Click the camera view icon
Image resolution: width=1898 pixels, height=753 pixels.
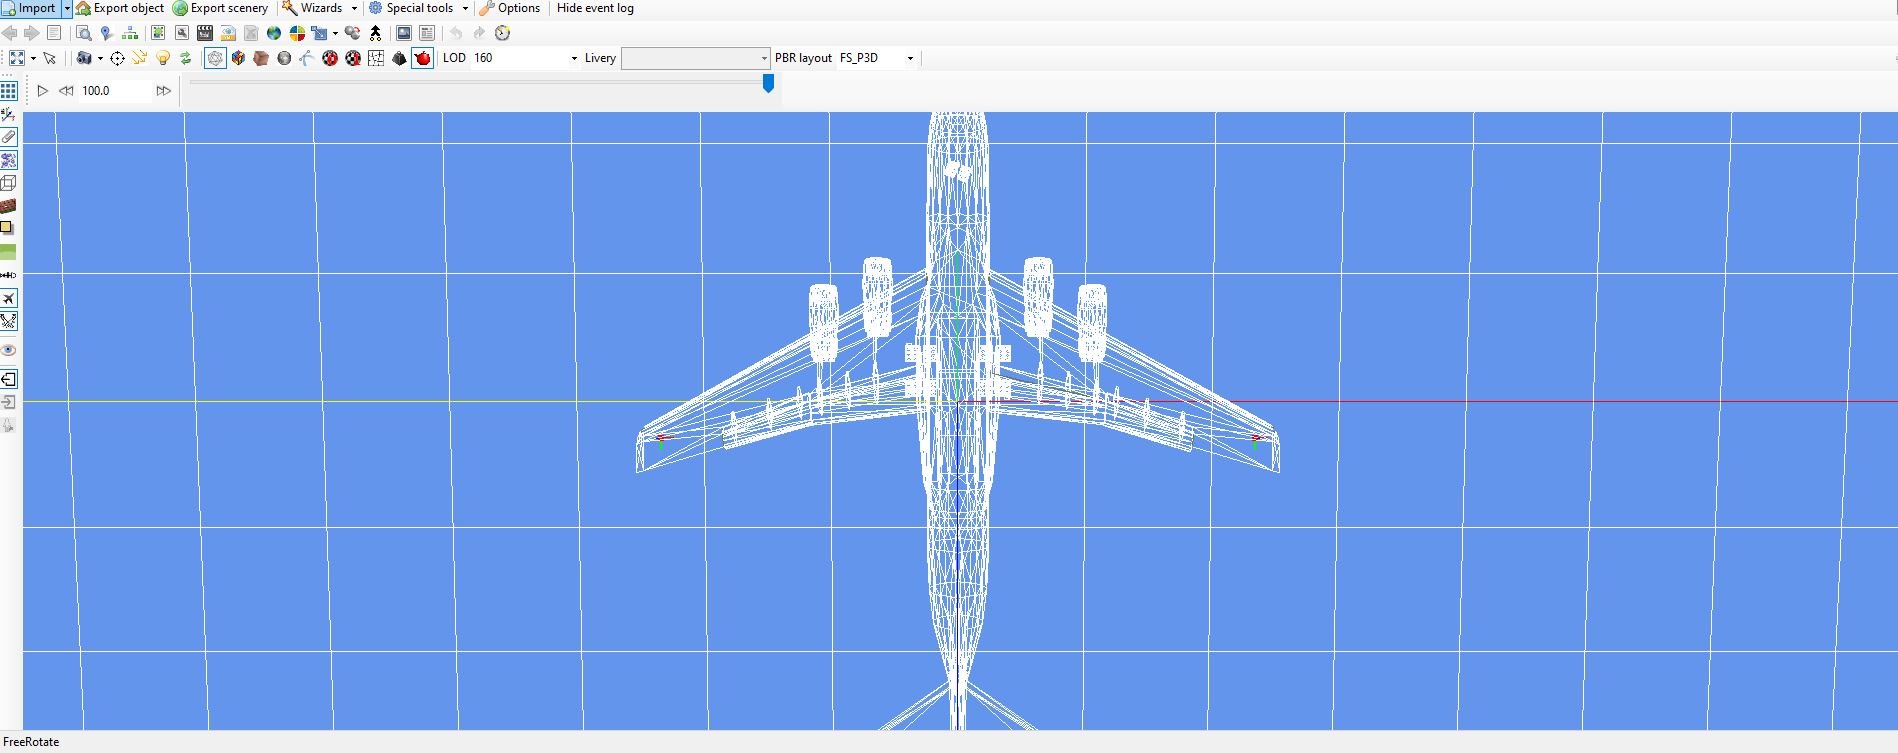[85, 58]
